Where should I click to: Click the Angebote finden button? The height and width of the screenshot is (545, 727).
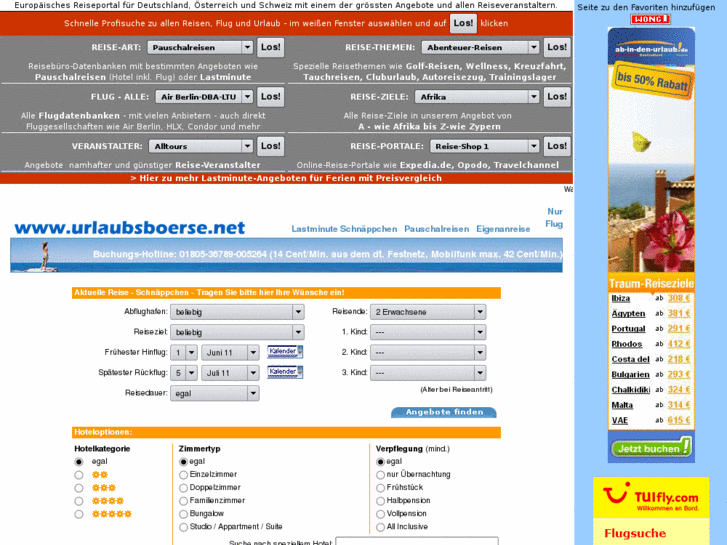[444, 412]
